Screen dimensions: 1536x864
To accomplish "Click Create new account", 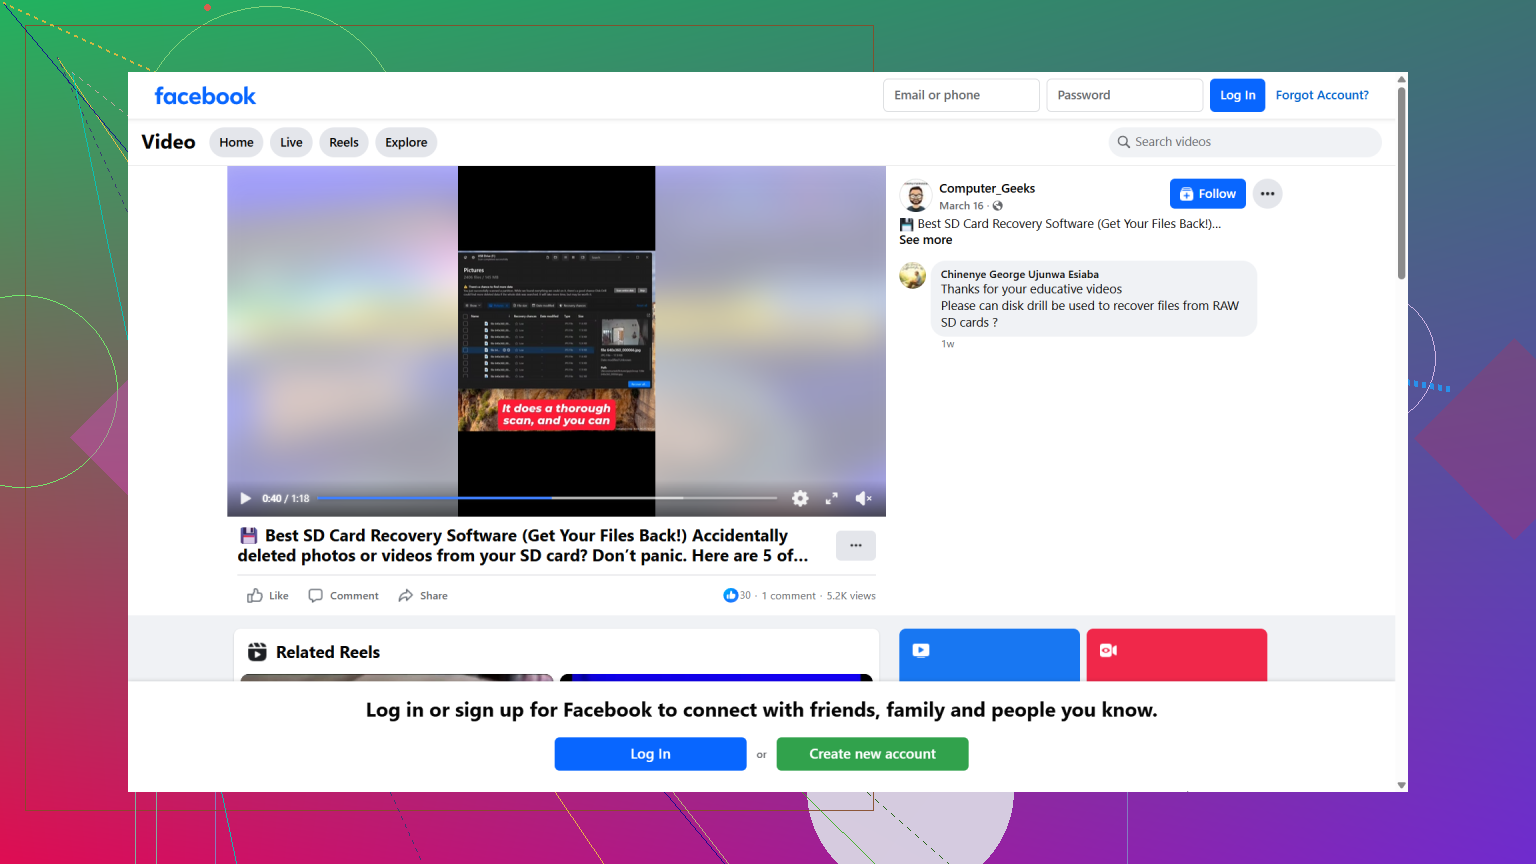I will pyautogui.click(x=872, y=754).
